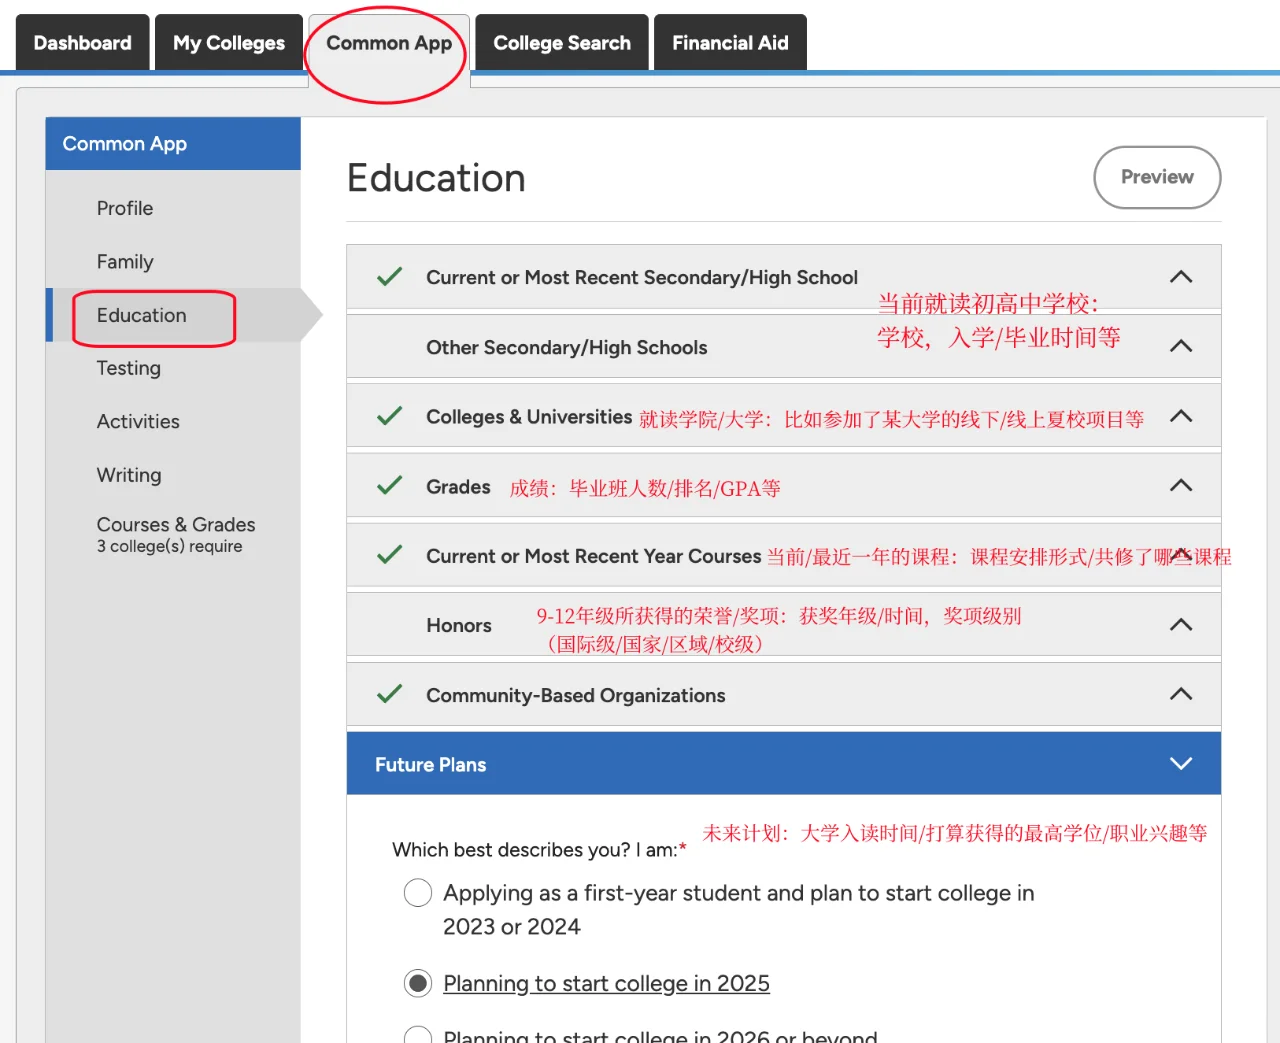The height and width of the screenshot is (1043, 1280).
Task: Click the Preview button
Action: (1157, 177)
